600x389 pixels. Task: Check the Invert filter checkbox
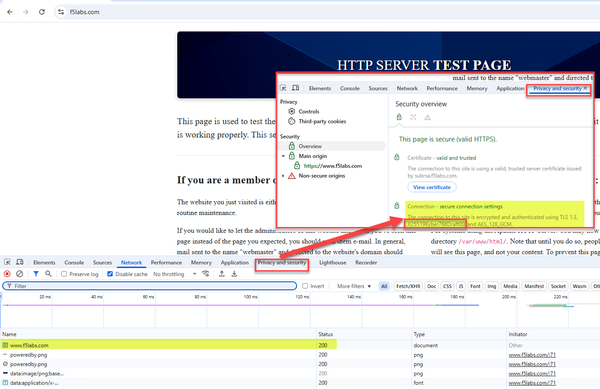(x=305, y=286)
